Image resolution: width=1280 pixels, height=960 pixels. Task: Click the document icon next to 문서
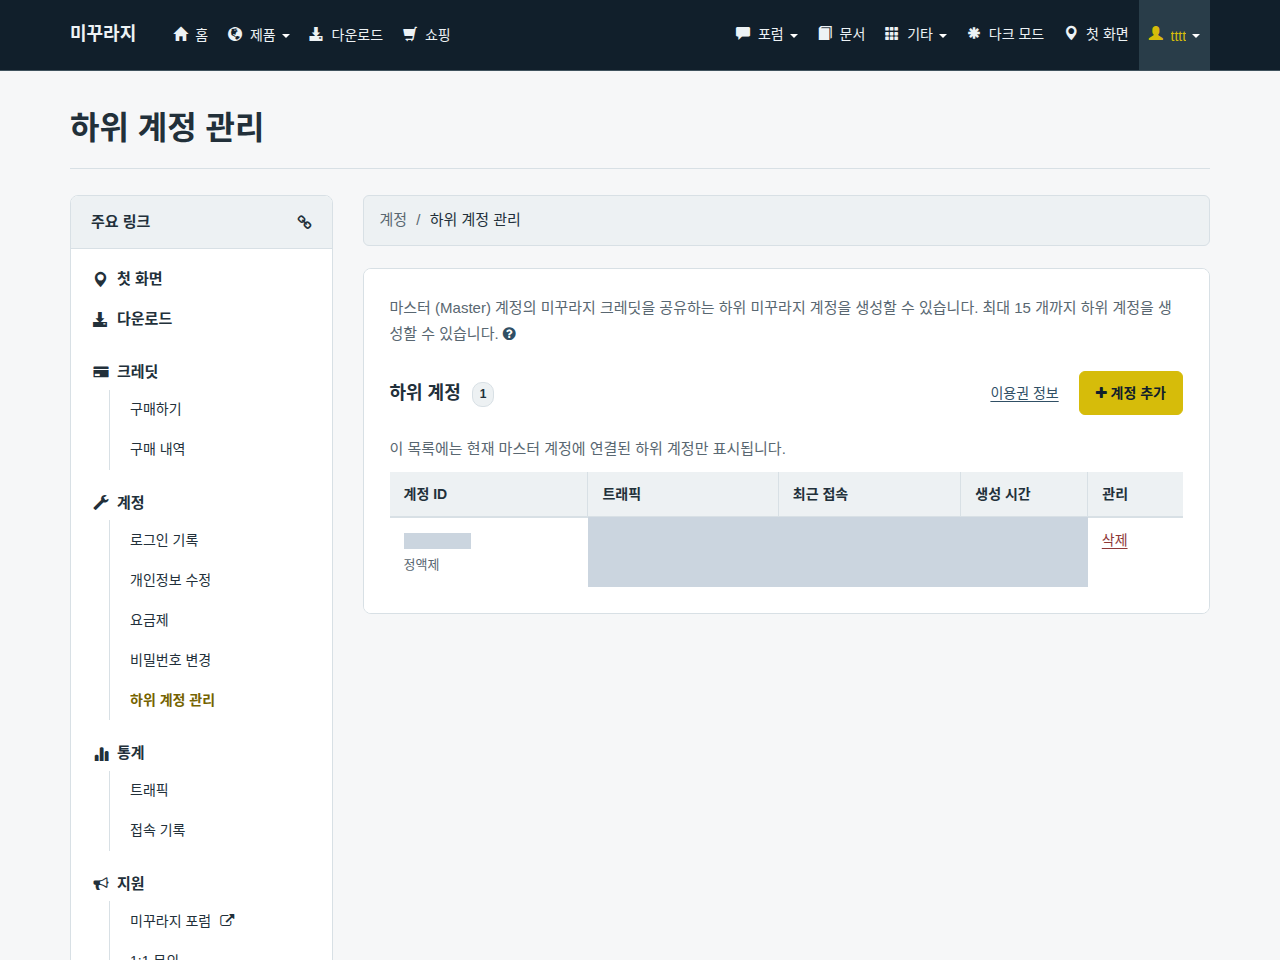click(x=825, y=34)
